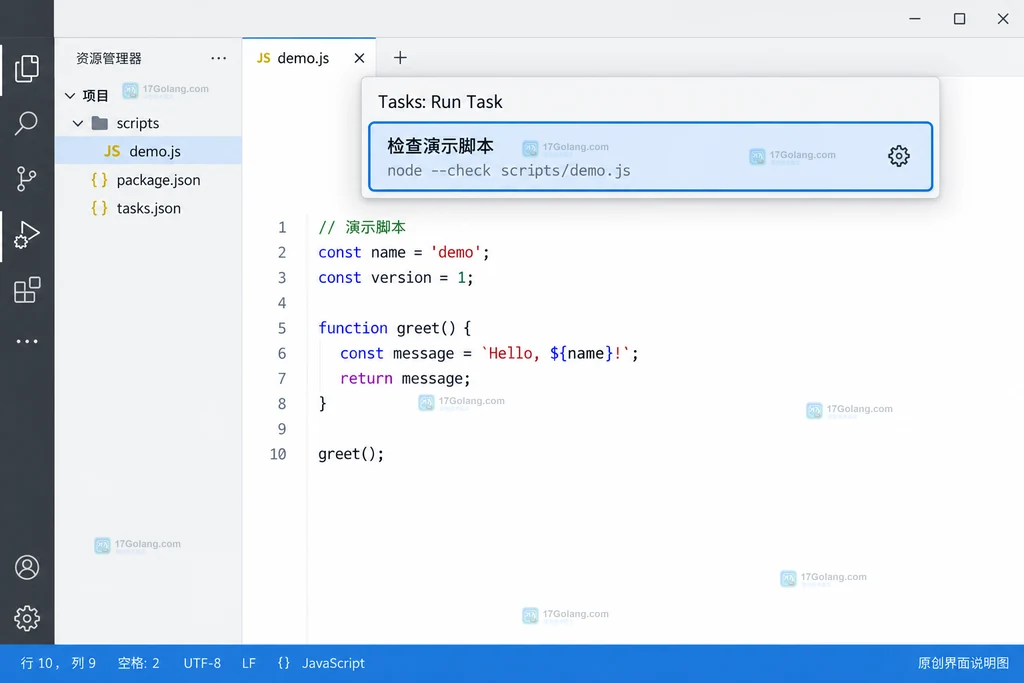The height and width of the screenshot is (683, 1024).
Task: Collapse the scripts folder chevron
Action: [78, 123]
